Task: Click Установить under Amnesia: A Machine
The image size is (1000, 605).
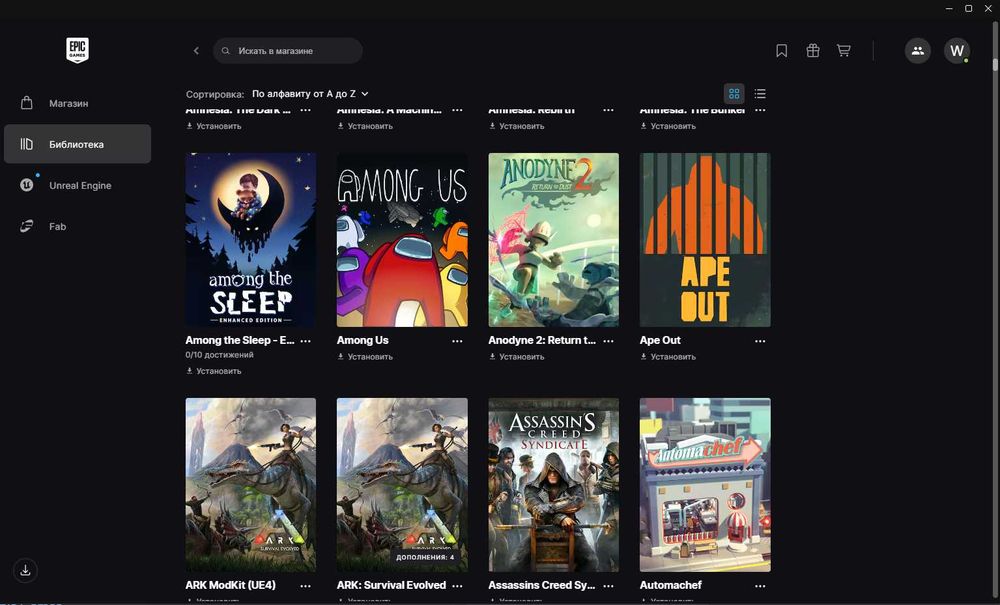Action: [365, 126]
